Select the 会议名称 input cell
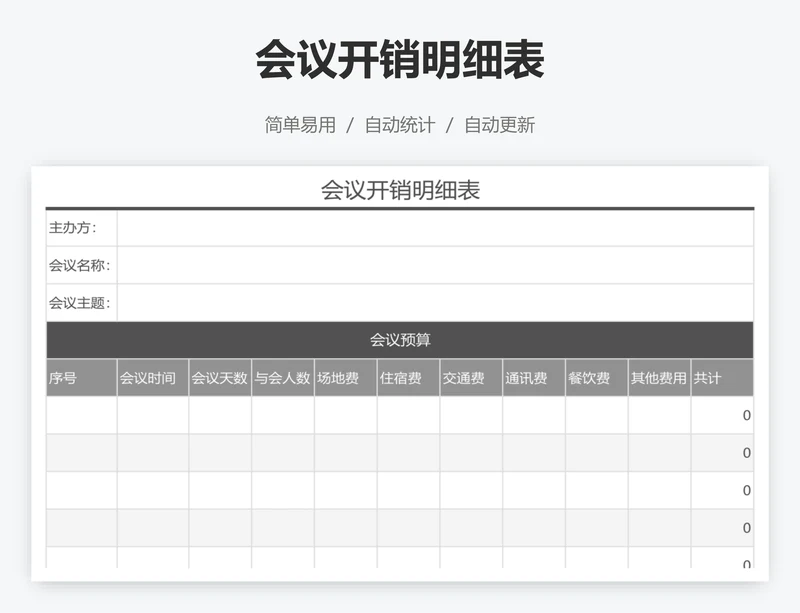The image size is (800, 613). [435, 266]
